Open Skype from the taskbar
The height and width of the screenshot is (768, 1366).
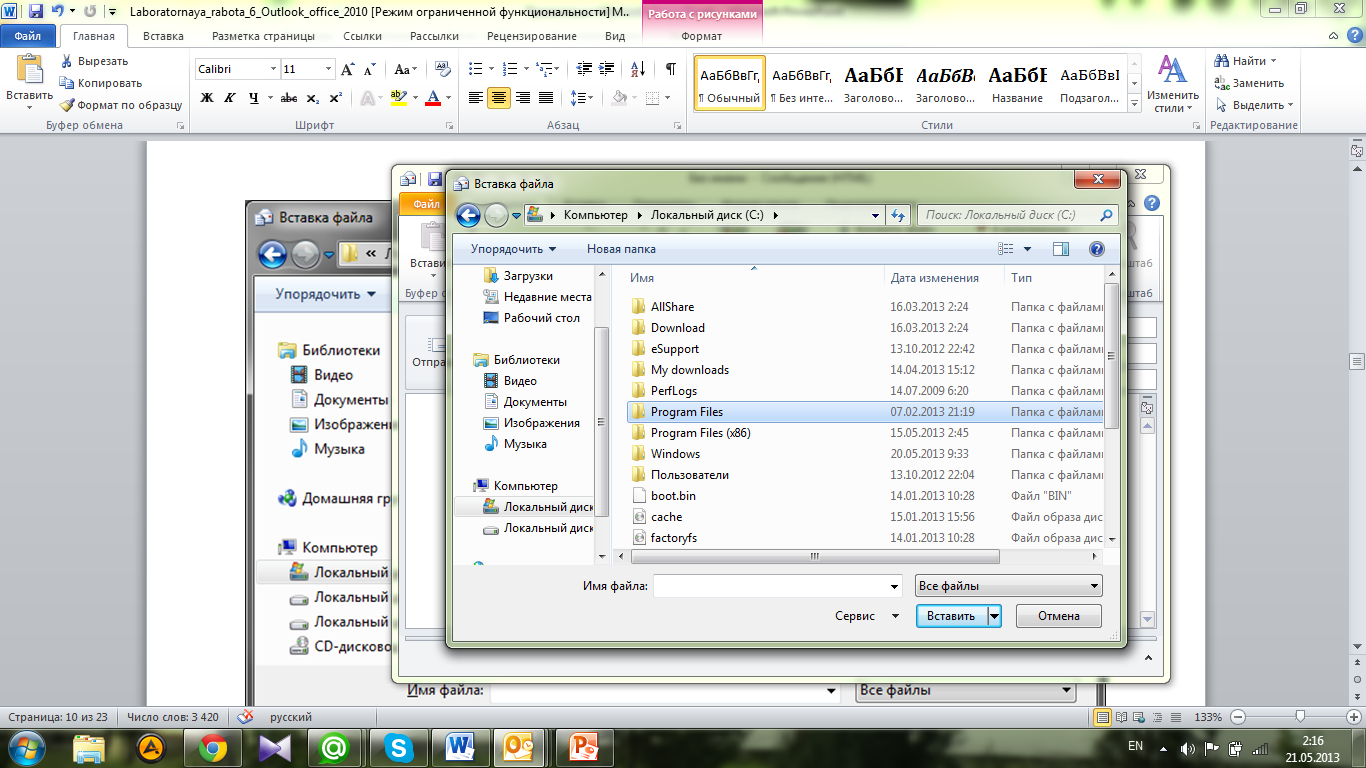[397, 746]
